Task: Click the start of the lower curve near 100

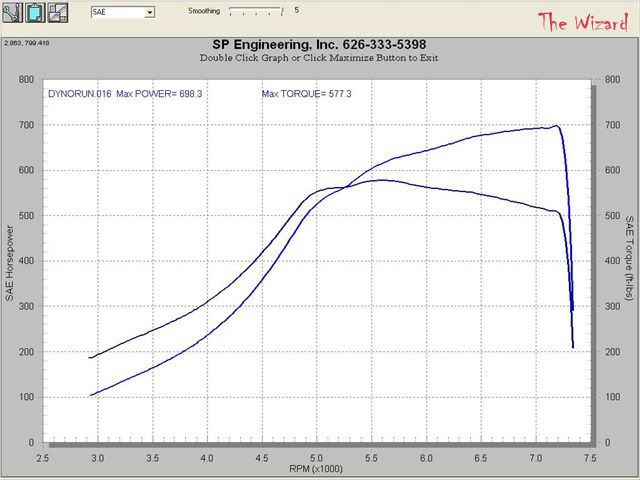Action: click(x=92, y=395)
